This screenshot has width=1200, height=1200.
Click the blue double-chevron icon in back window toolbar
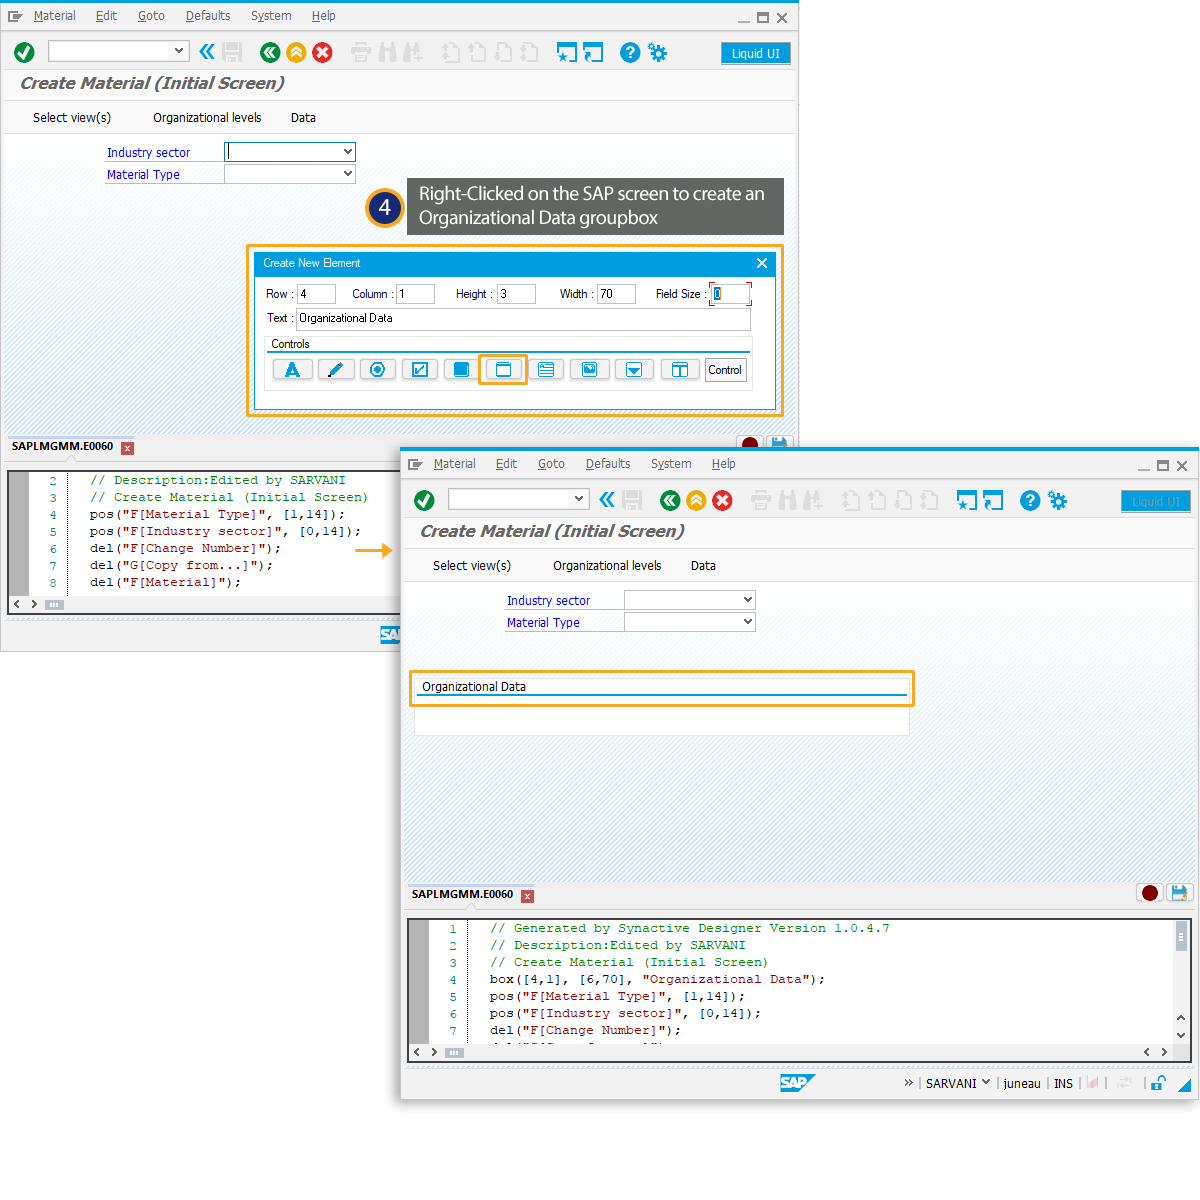(207, 52)
